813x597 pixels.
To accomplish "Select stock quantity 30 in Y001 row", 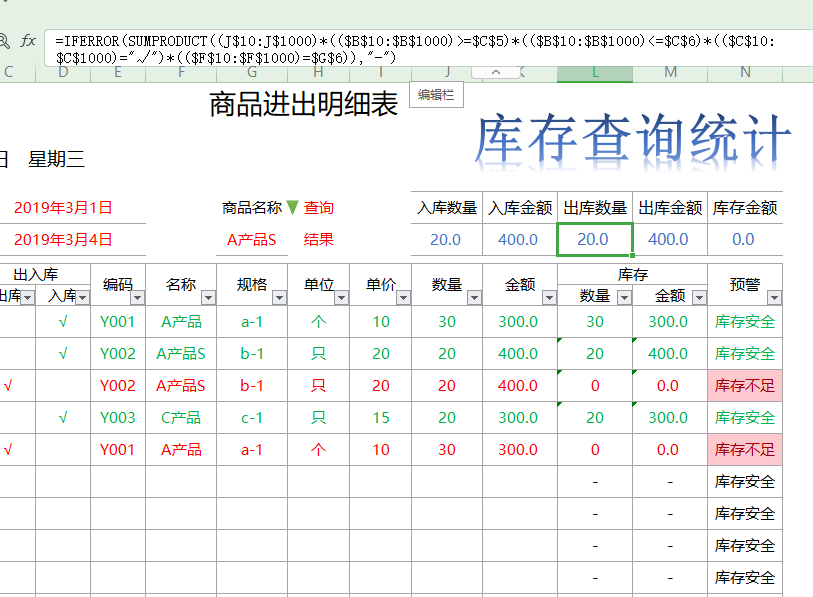I will pyautogui.click(x=595, y=322).
